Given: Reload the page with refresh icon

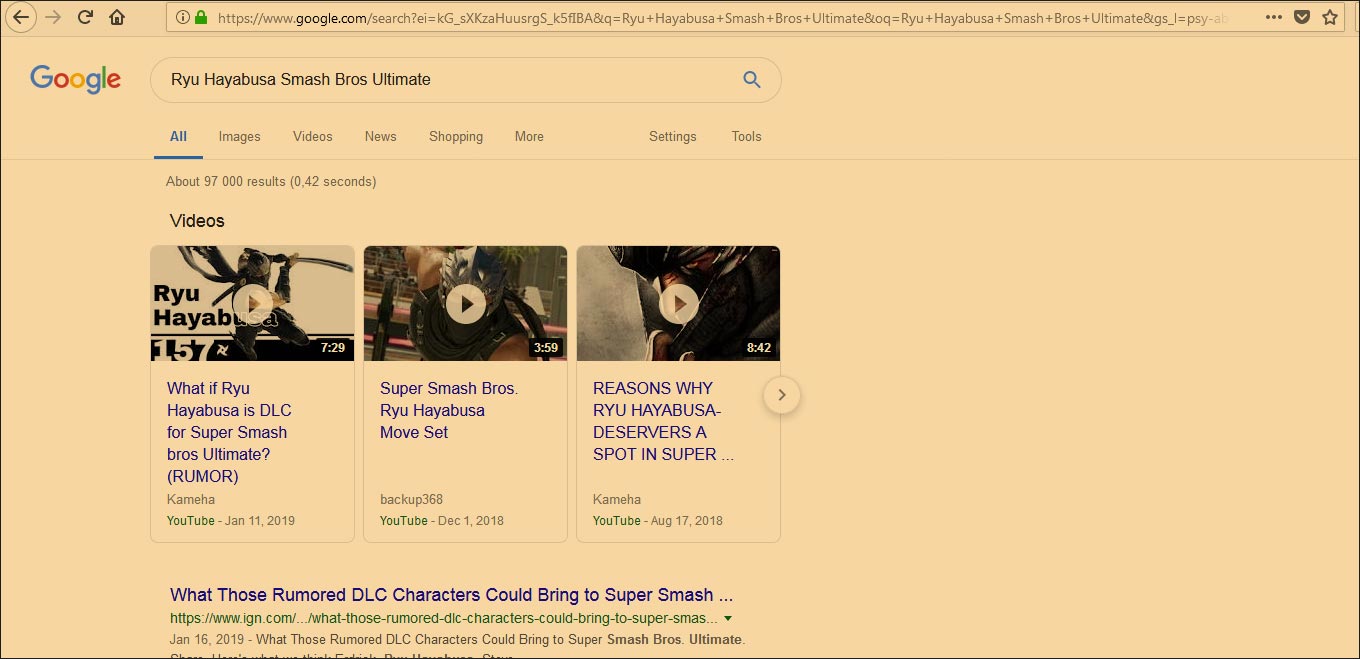Looking at the screenshot, I should click(84, 17).
